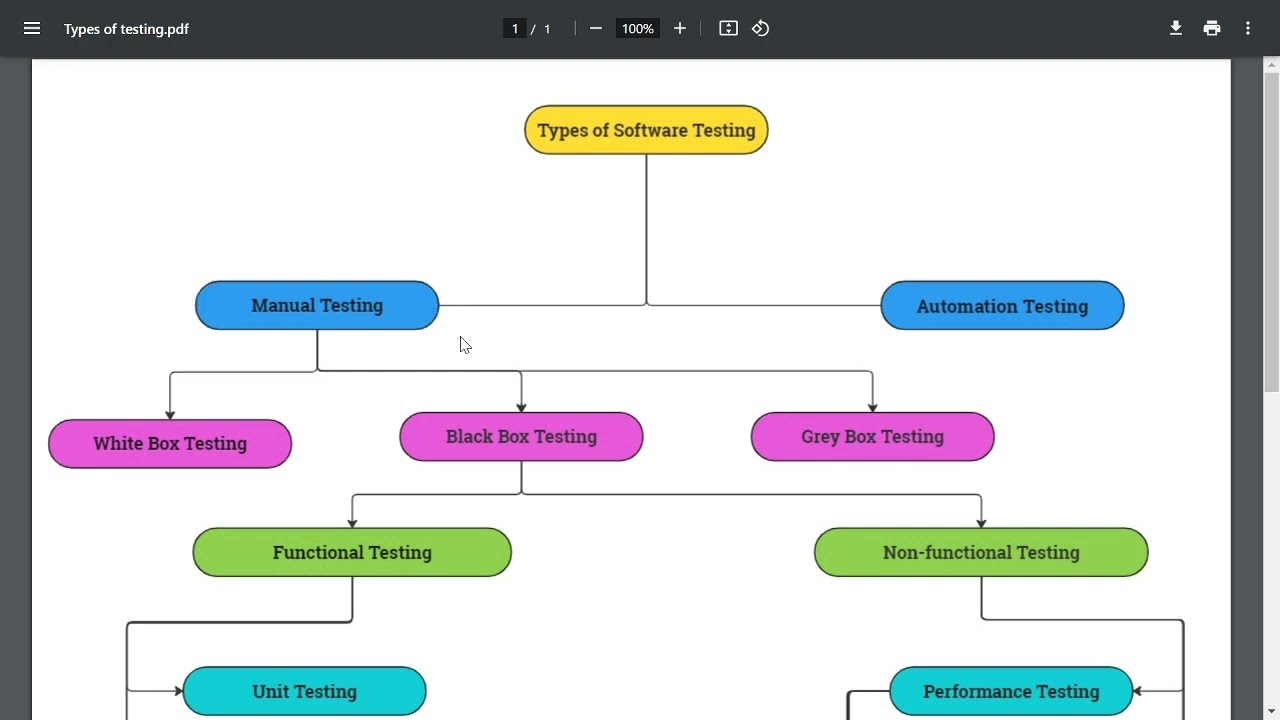Zoom out with the minus icon
Image resolution: width=1280 pixels, height=720 pixels.
[x=596, y=28]
